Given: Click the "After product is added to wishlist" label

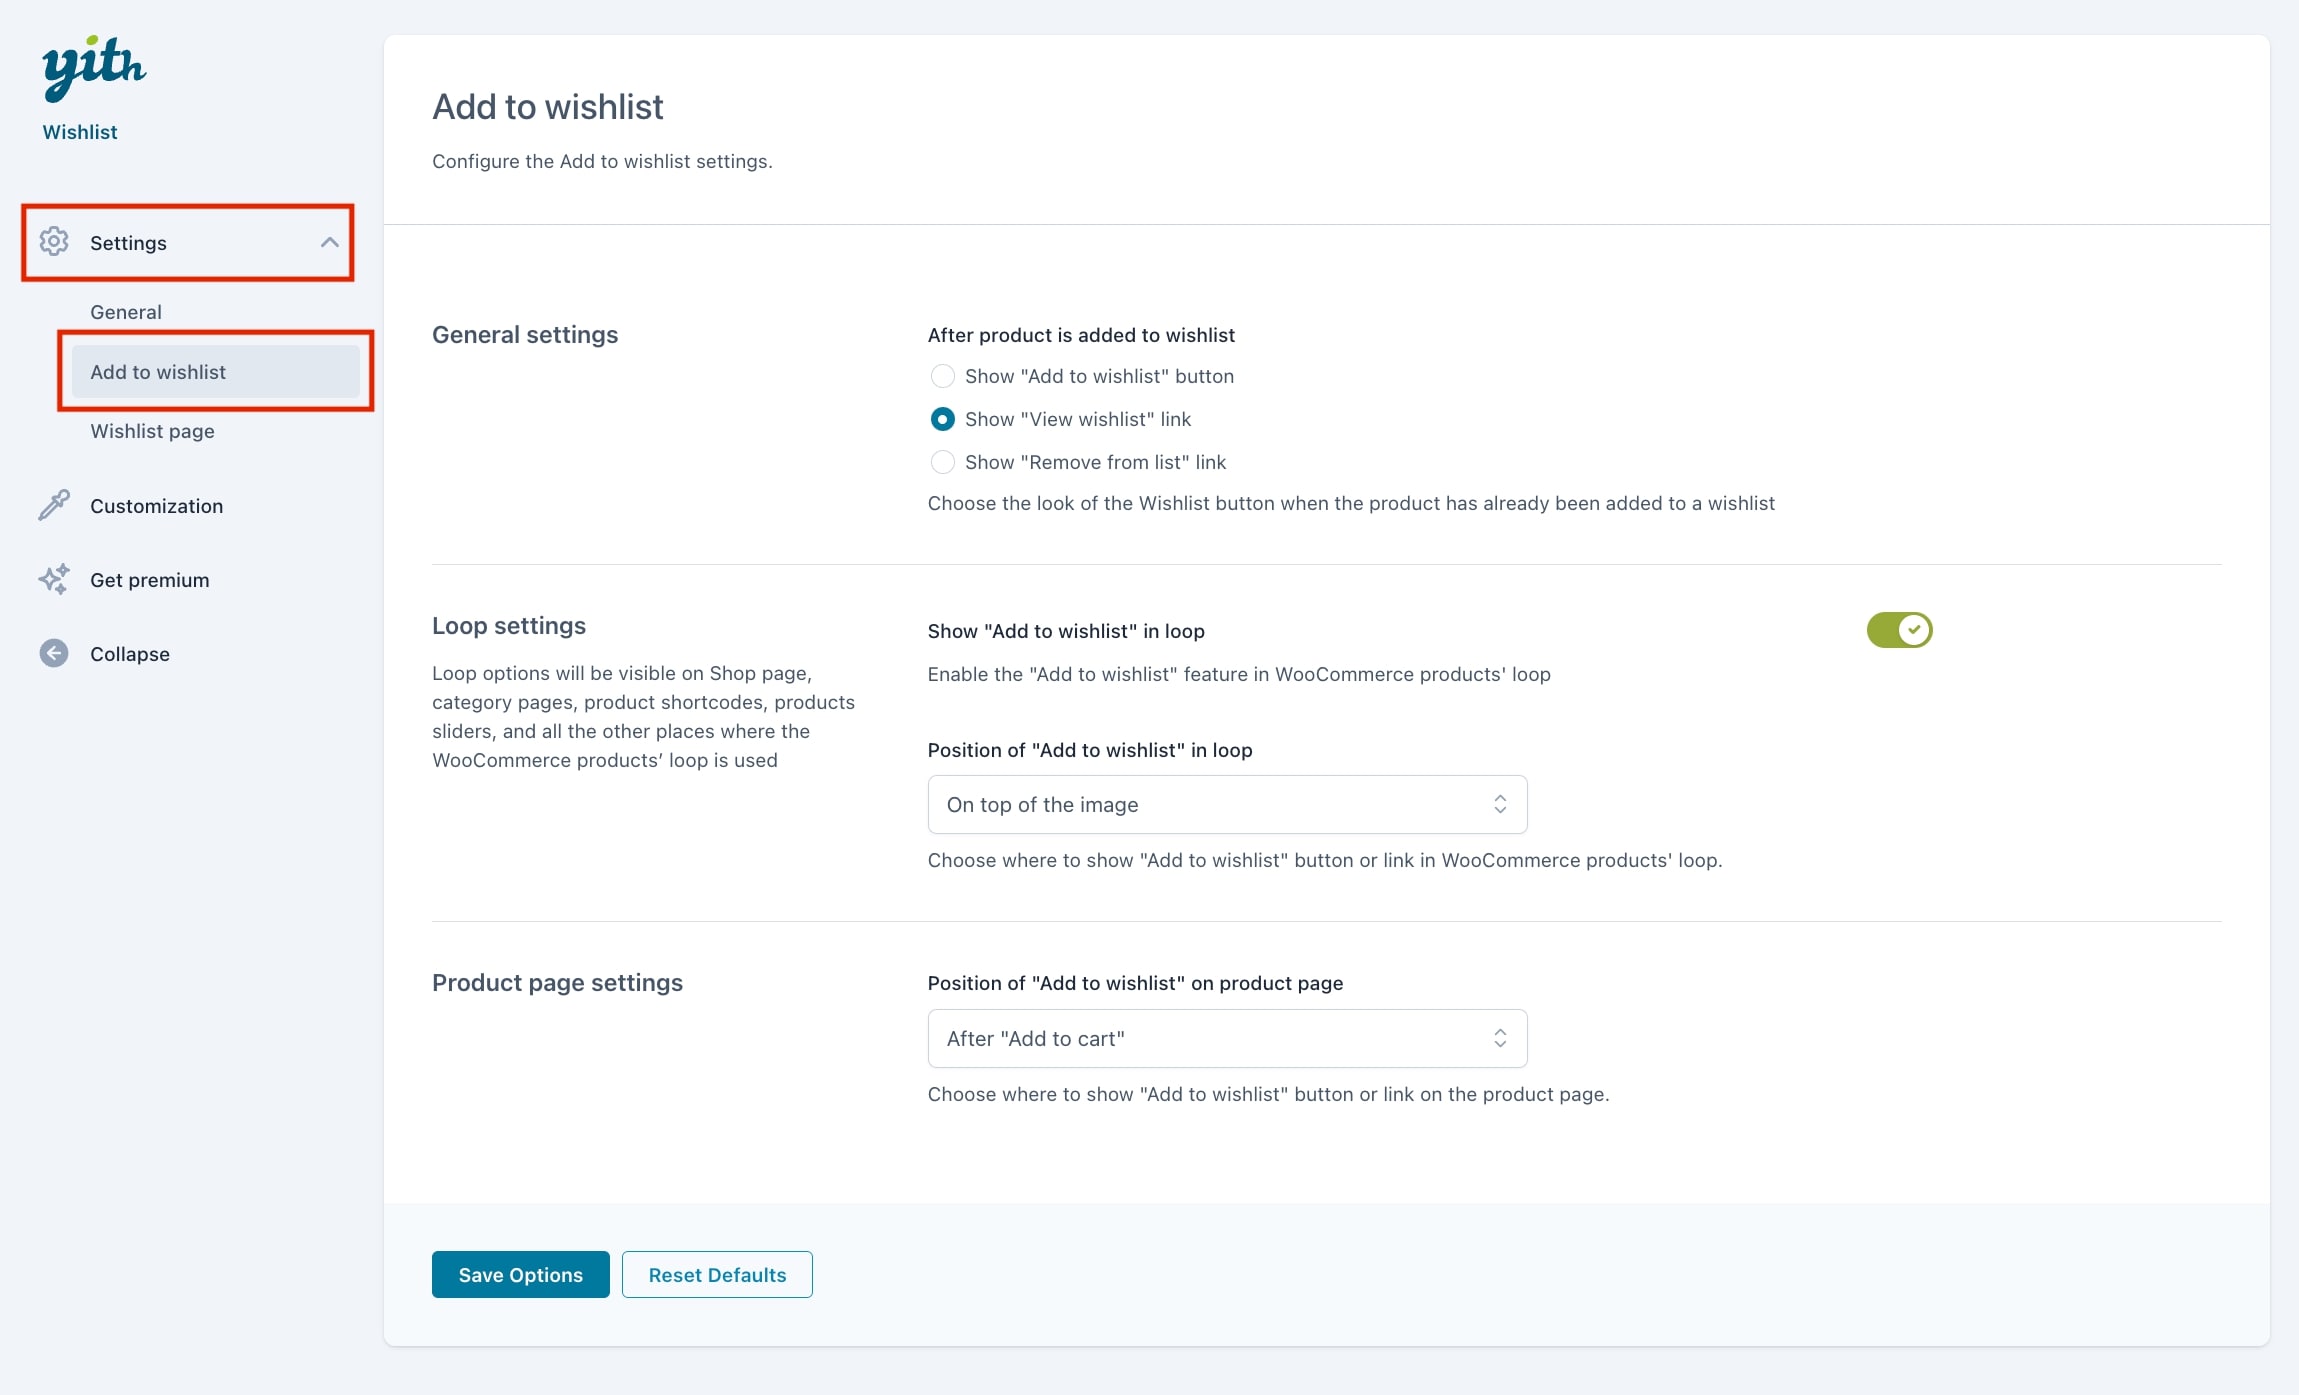Looking at the screenshot, I should pyautogui.click(x=1081, y=335).
